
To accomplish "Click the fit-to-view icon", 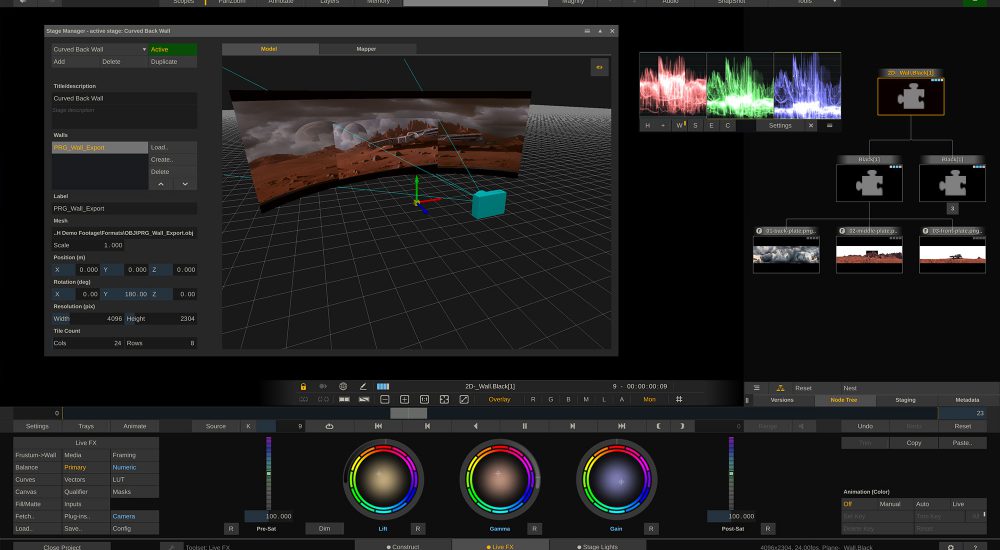I will click(445, 399).
